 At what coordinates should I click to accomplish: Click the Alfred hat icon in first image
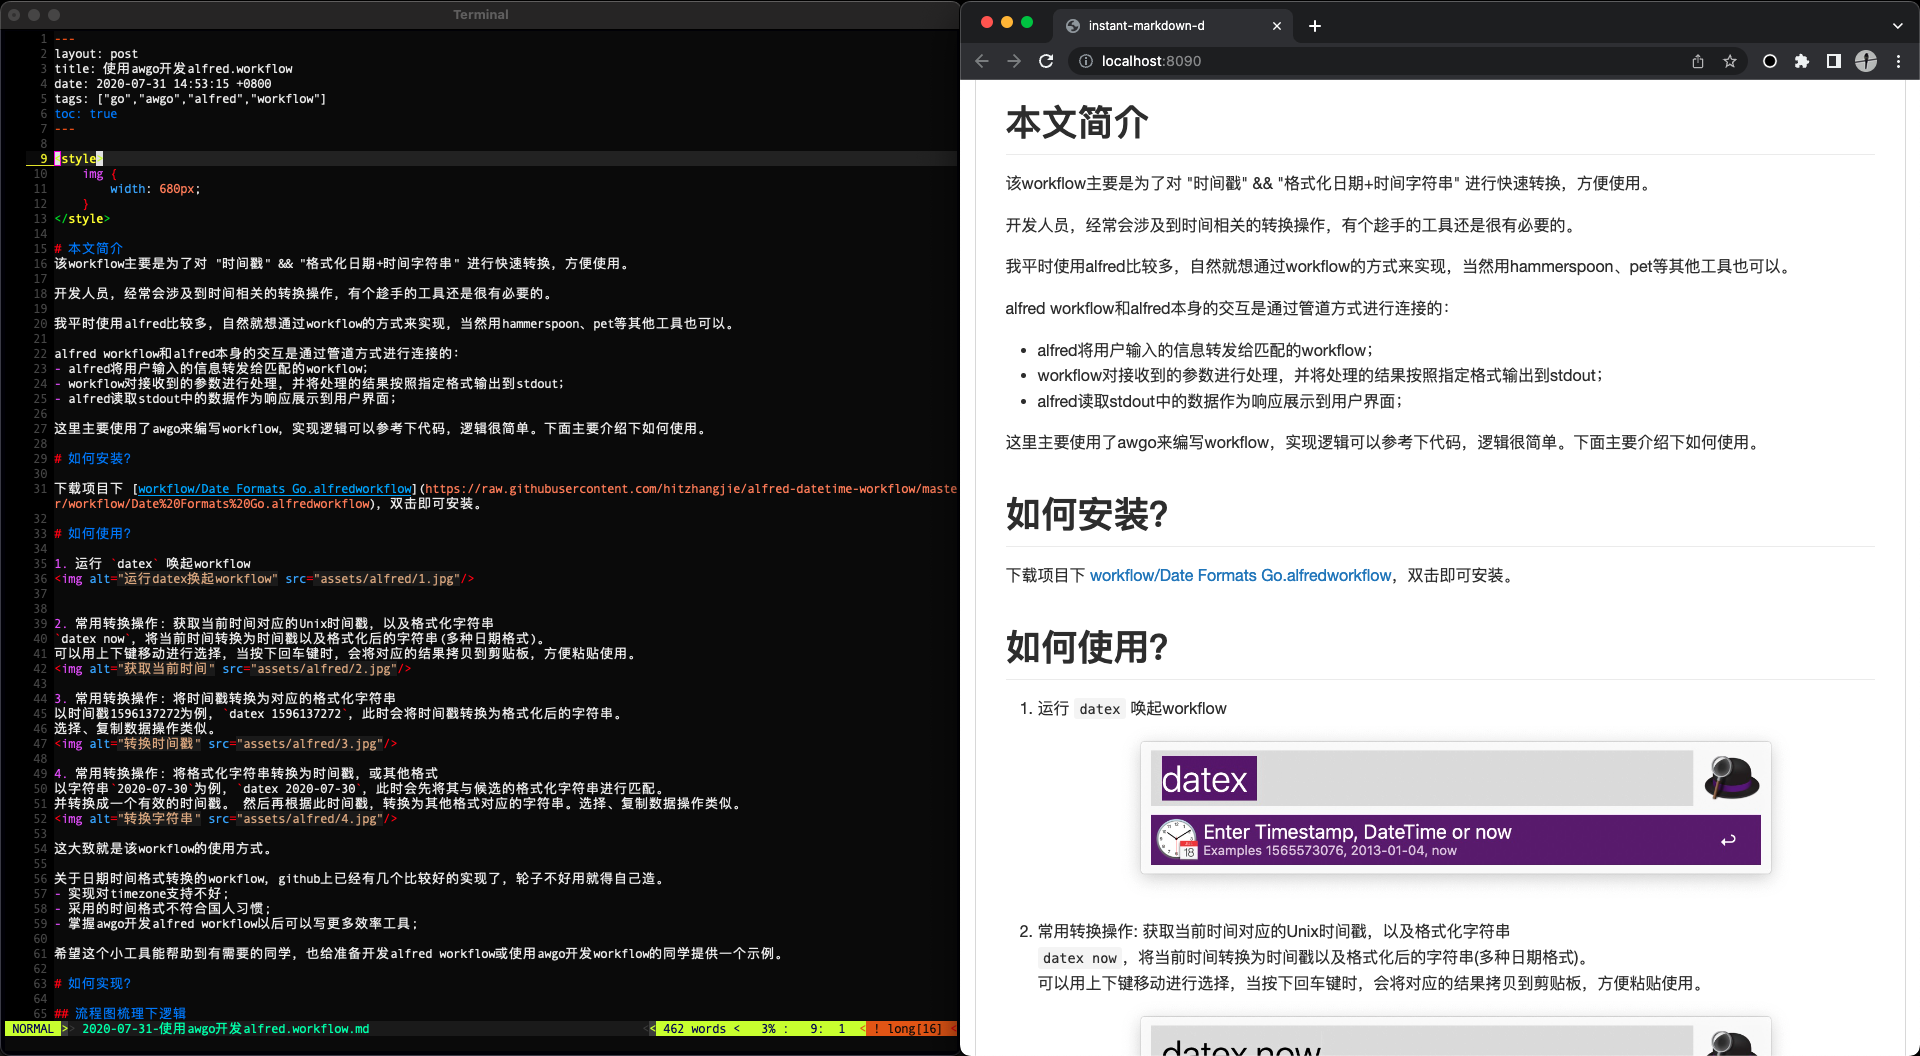[1732, 778]
